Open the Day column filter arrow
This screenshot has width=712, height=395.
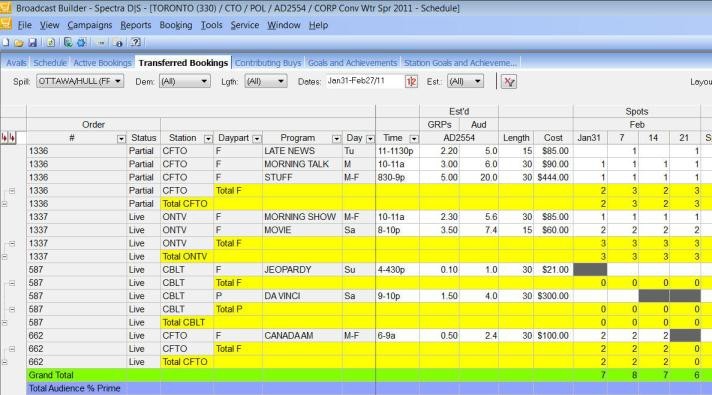pos(370,138)
